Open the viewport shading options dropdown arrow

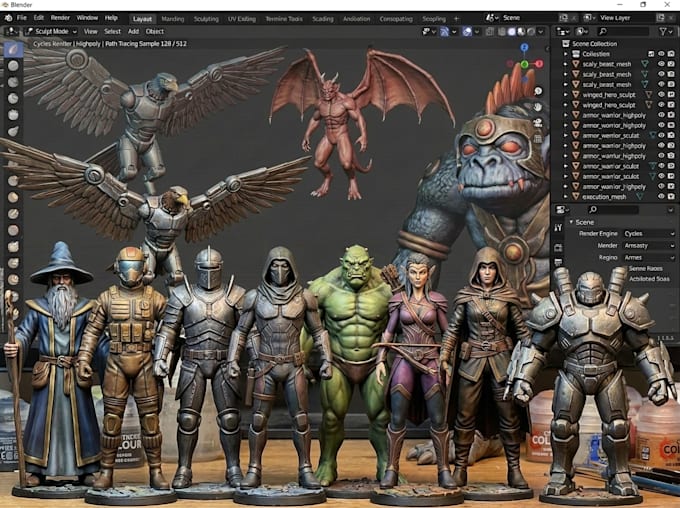click(540, 31)
